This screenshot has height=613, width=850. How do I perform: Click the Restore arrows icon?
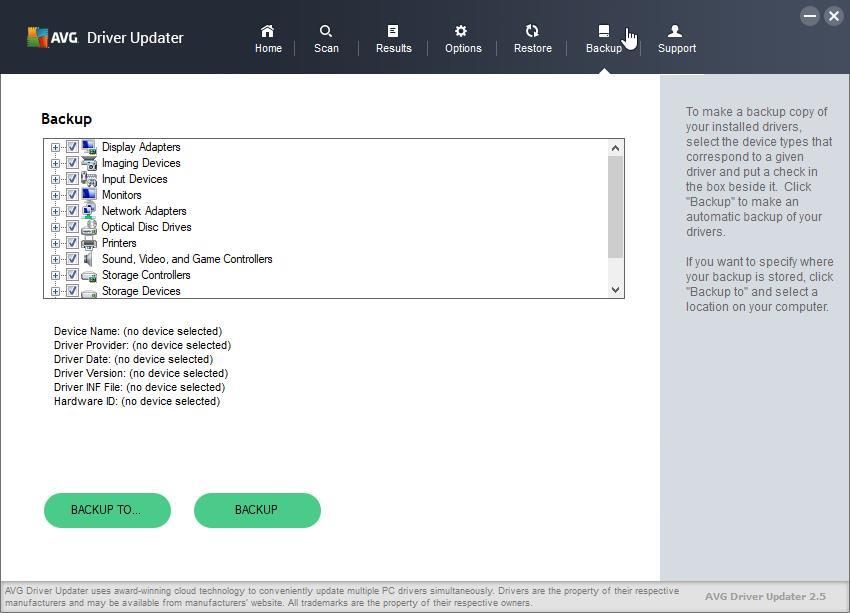coord(532,31)
